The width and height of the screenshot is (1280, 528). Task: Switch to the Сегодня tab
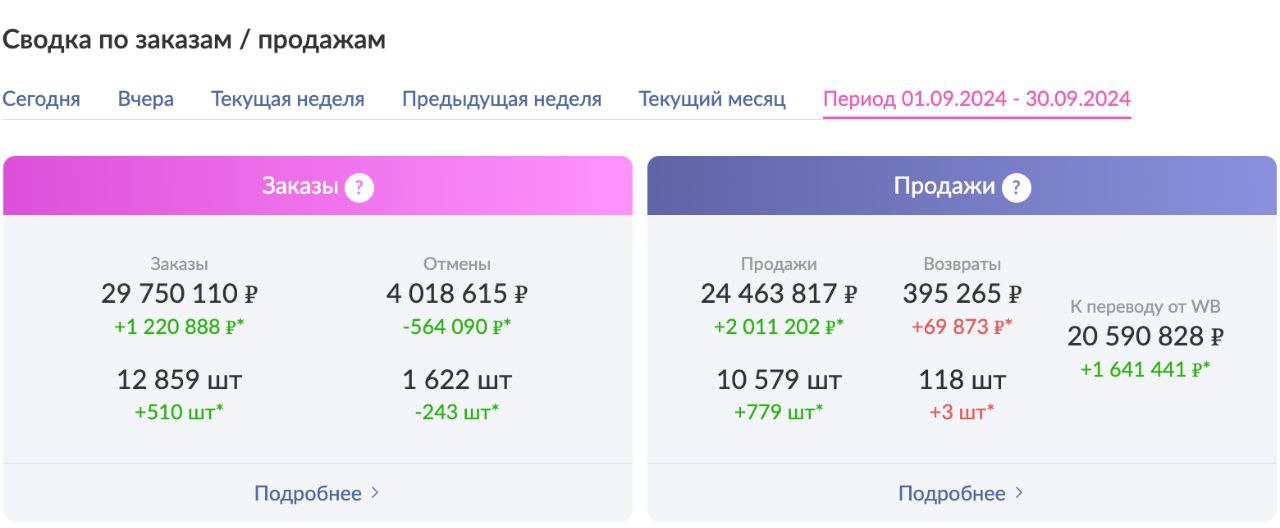tap(41, 99)
